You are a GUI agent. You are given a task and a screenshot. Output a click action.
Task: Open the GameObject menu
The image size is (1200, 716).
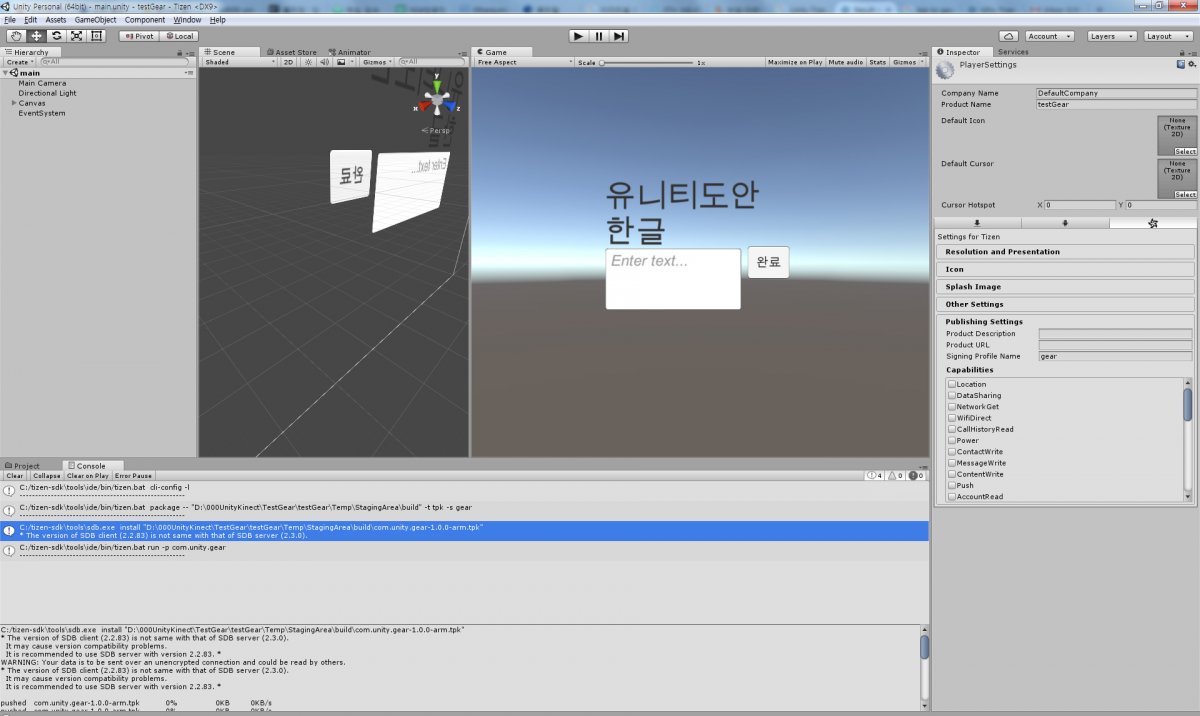[95, 20]
